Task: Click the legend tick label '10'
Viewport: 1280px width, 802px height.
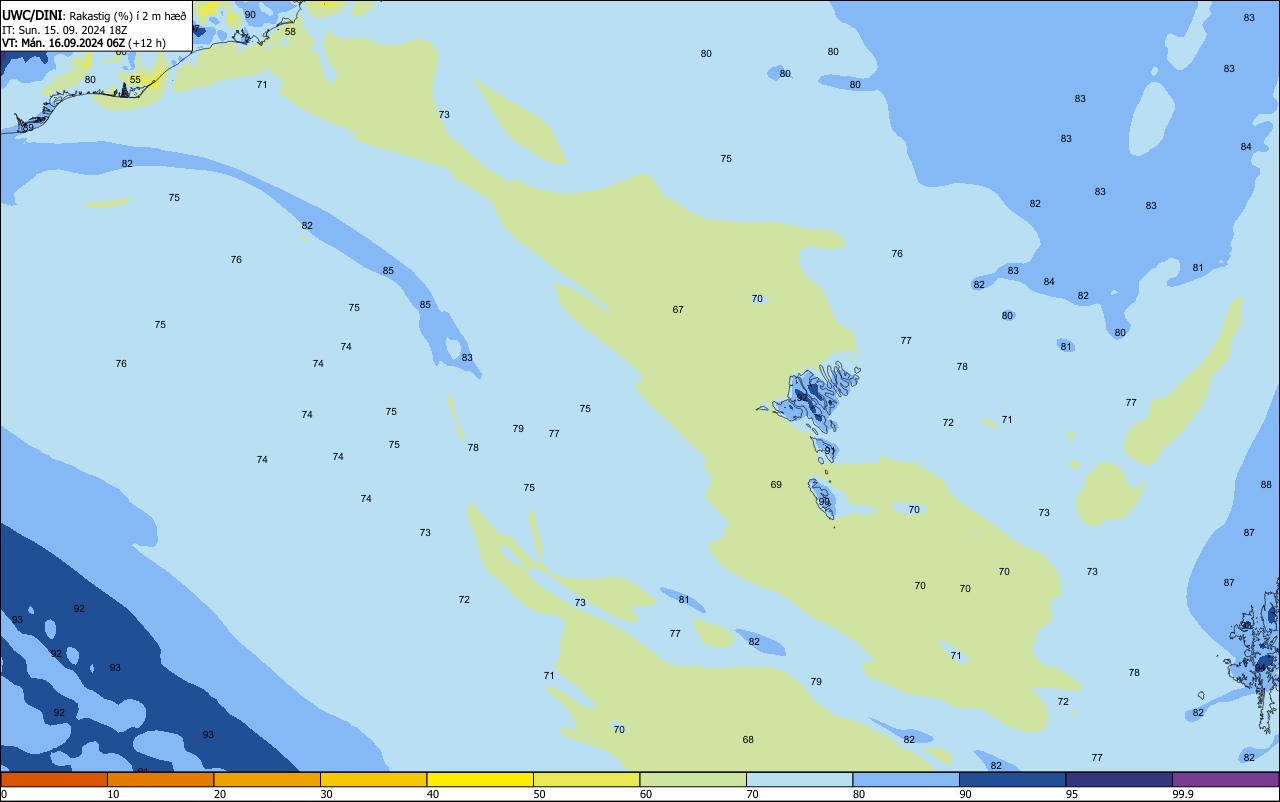Action: pos(113,794)
